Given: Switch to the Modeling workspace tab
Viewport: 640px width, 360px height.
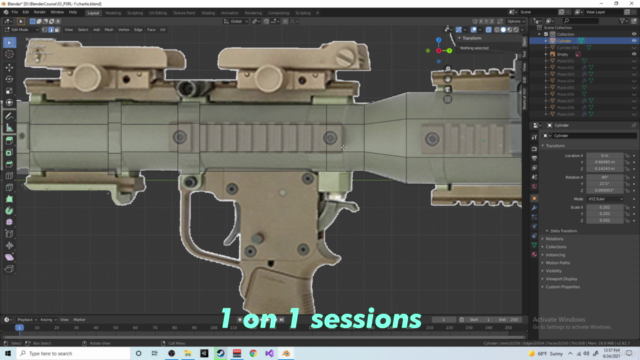Looking at the screenshot, I should [113, 13].
